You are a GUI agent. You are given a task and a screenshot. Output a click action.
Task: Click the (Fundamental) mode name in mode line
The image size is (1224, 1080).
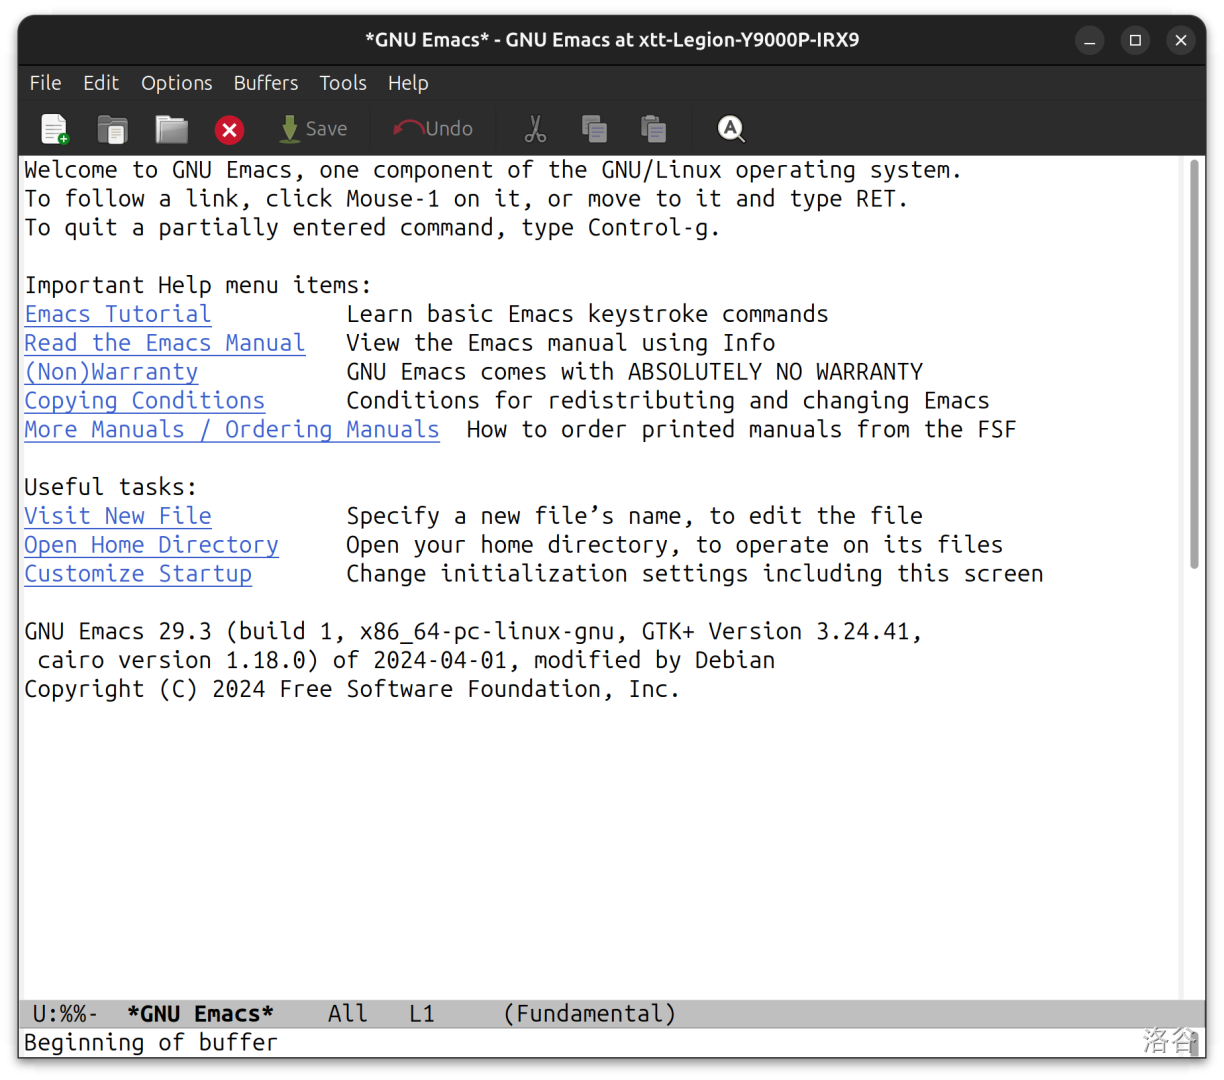point(589,1014)
